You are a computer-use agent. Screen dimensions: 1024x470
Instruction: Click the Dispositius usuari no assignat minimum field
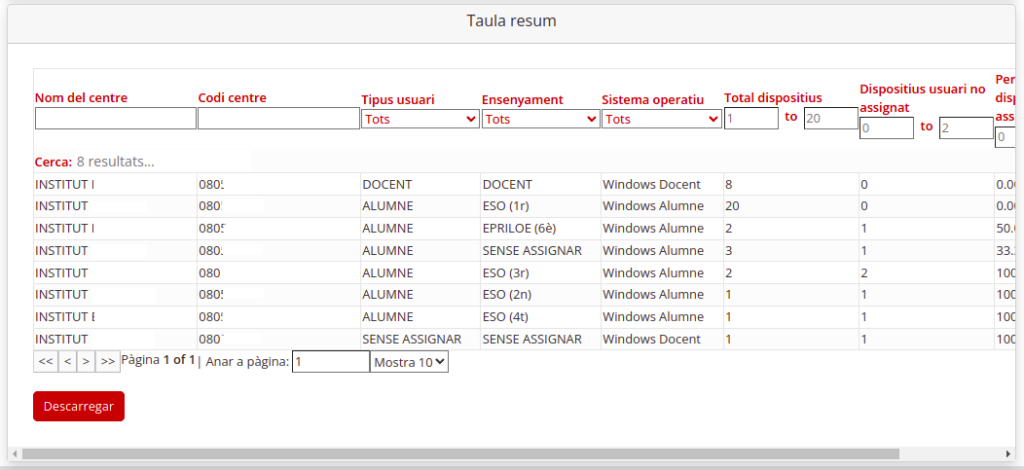tap(886, 128)
